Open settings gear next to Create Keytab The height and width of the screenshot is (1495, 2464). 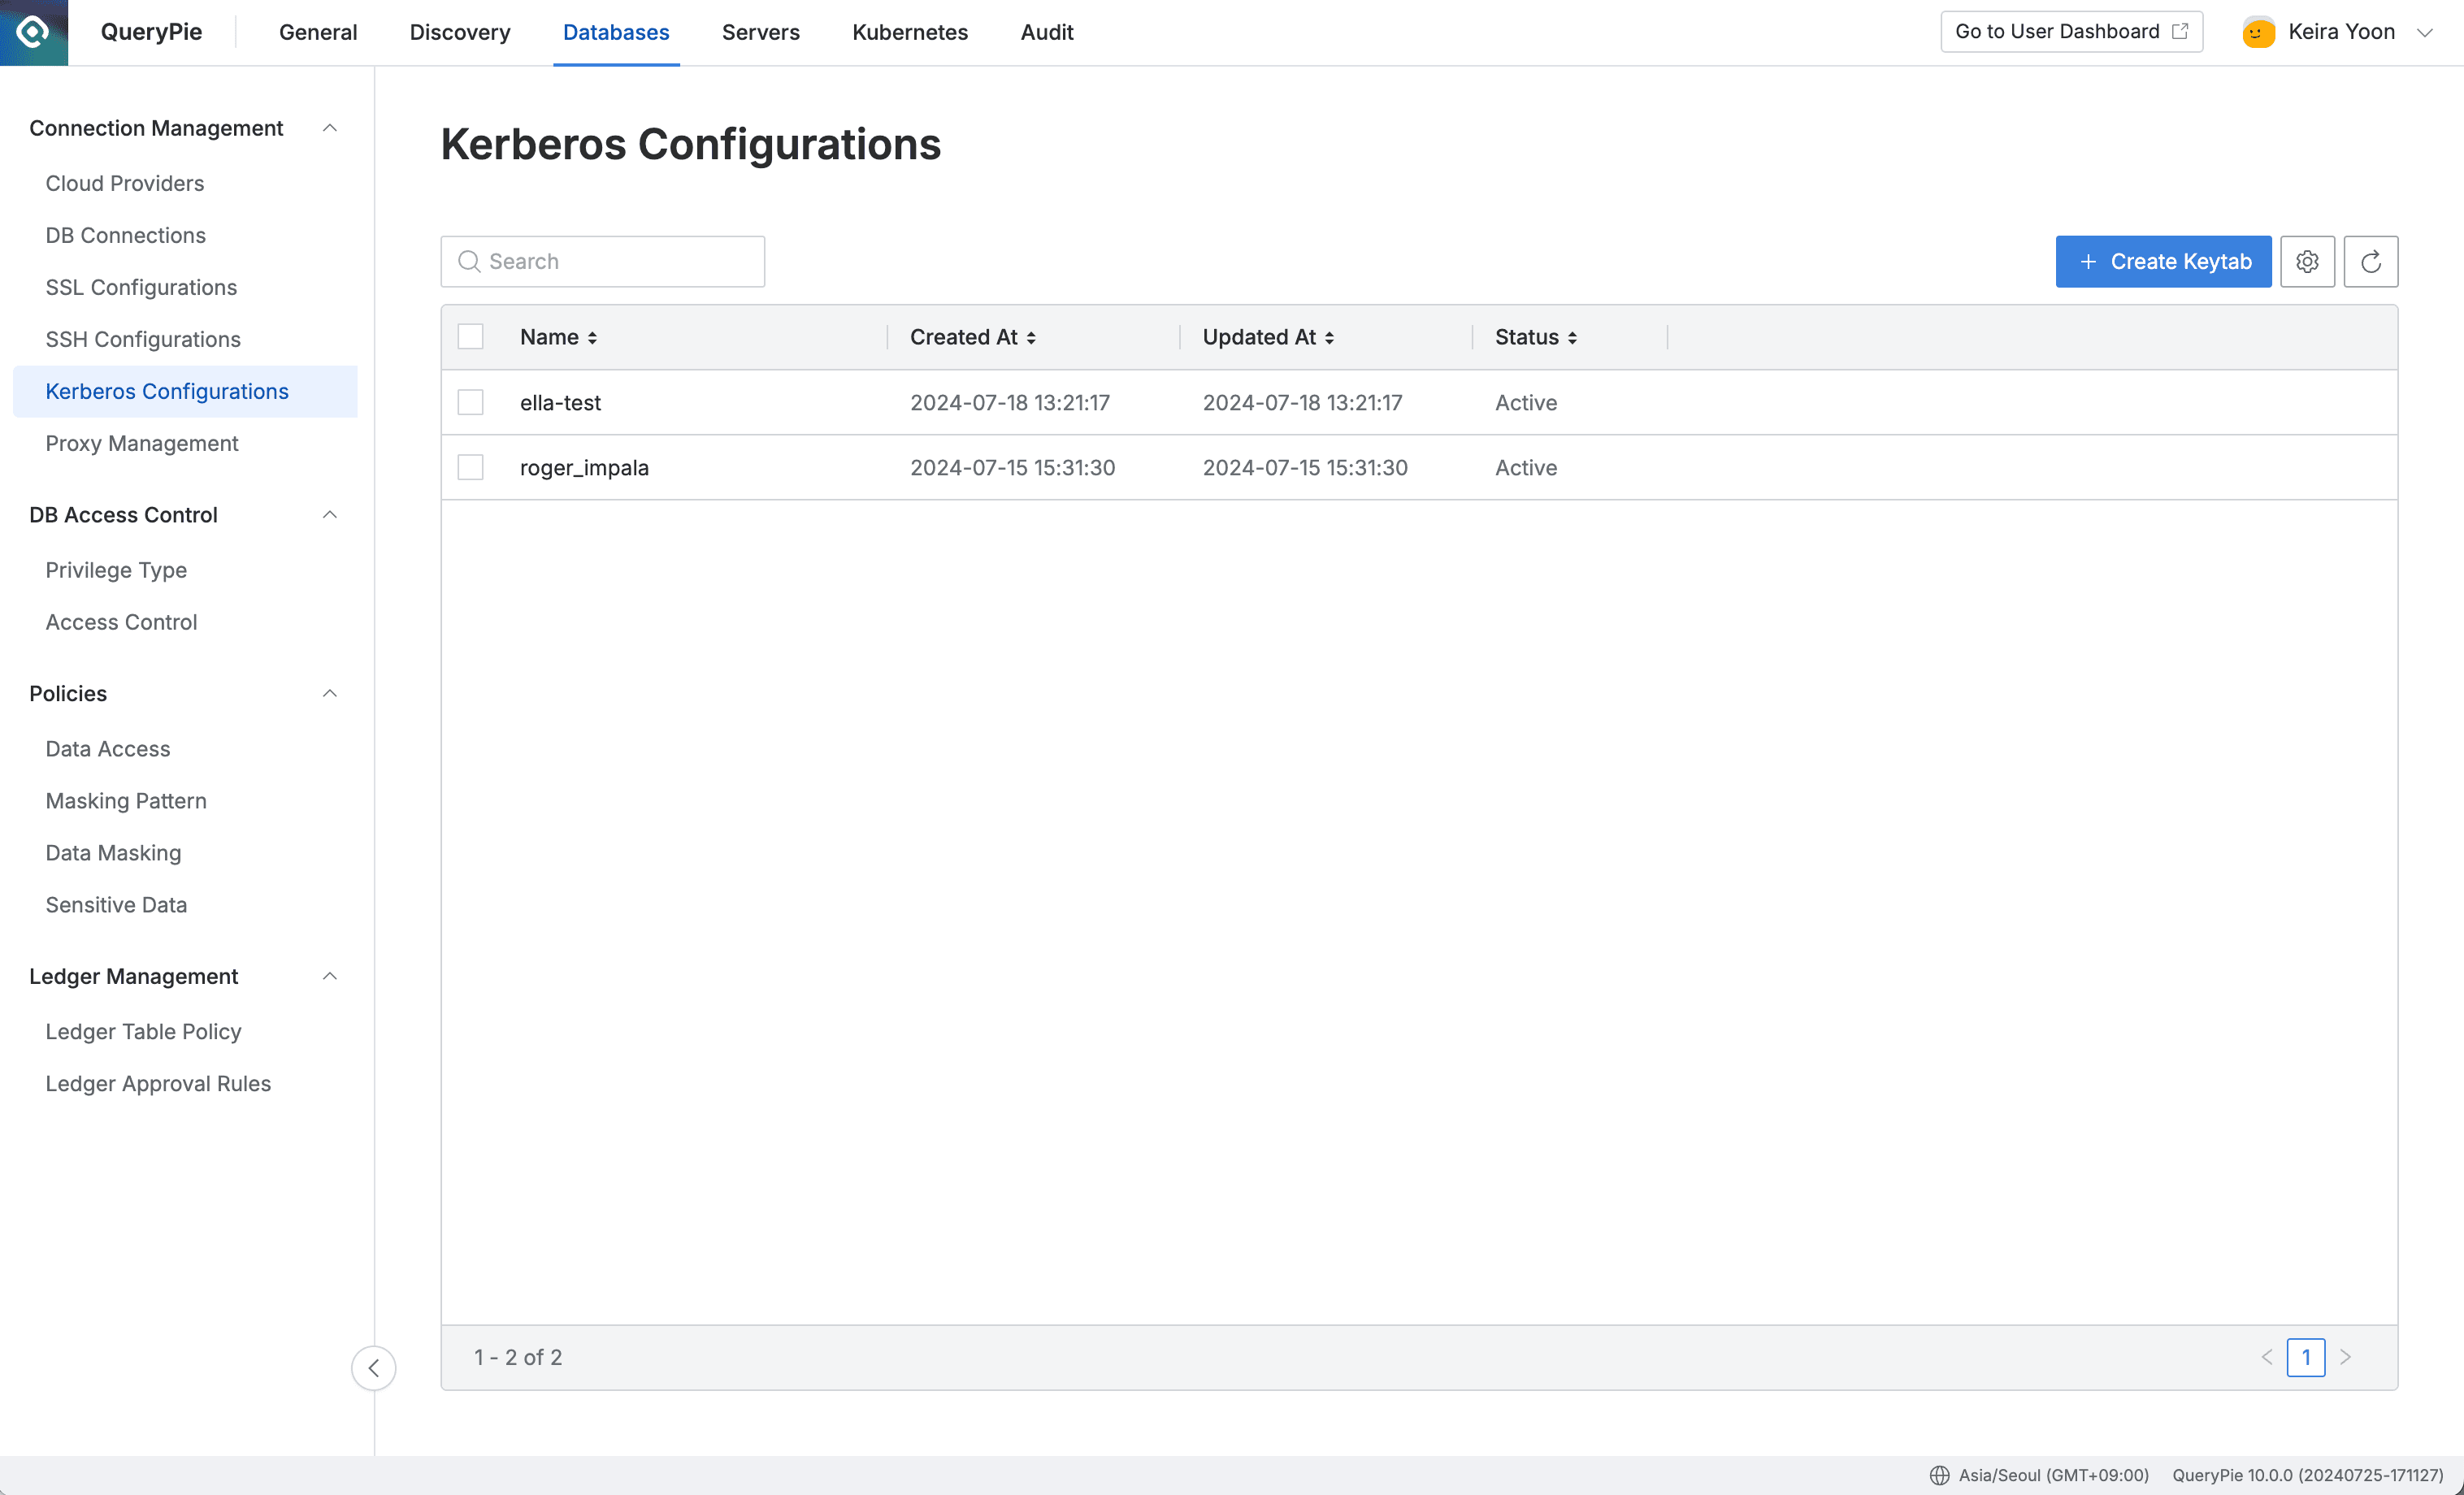coord(2308,261)
